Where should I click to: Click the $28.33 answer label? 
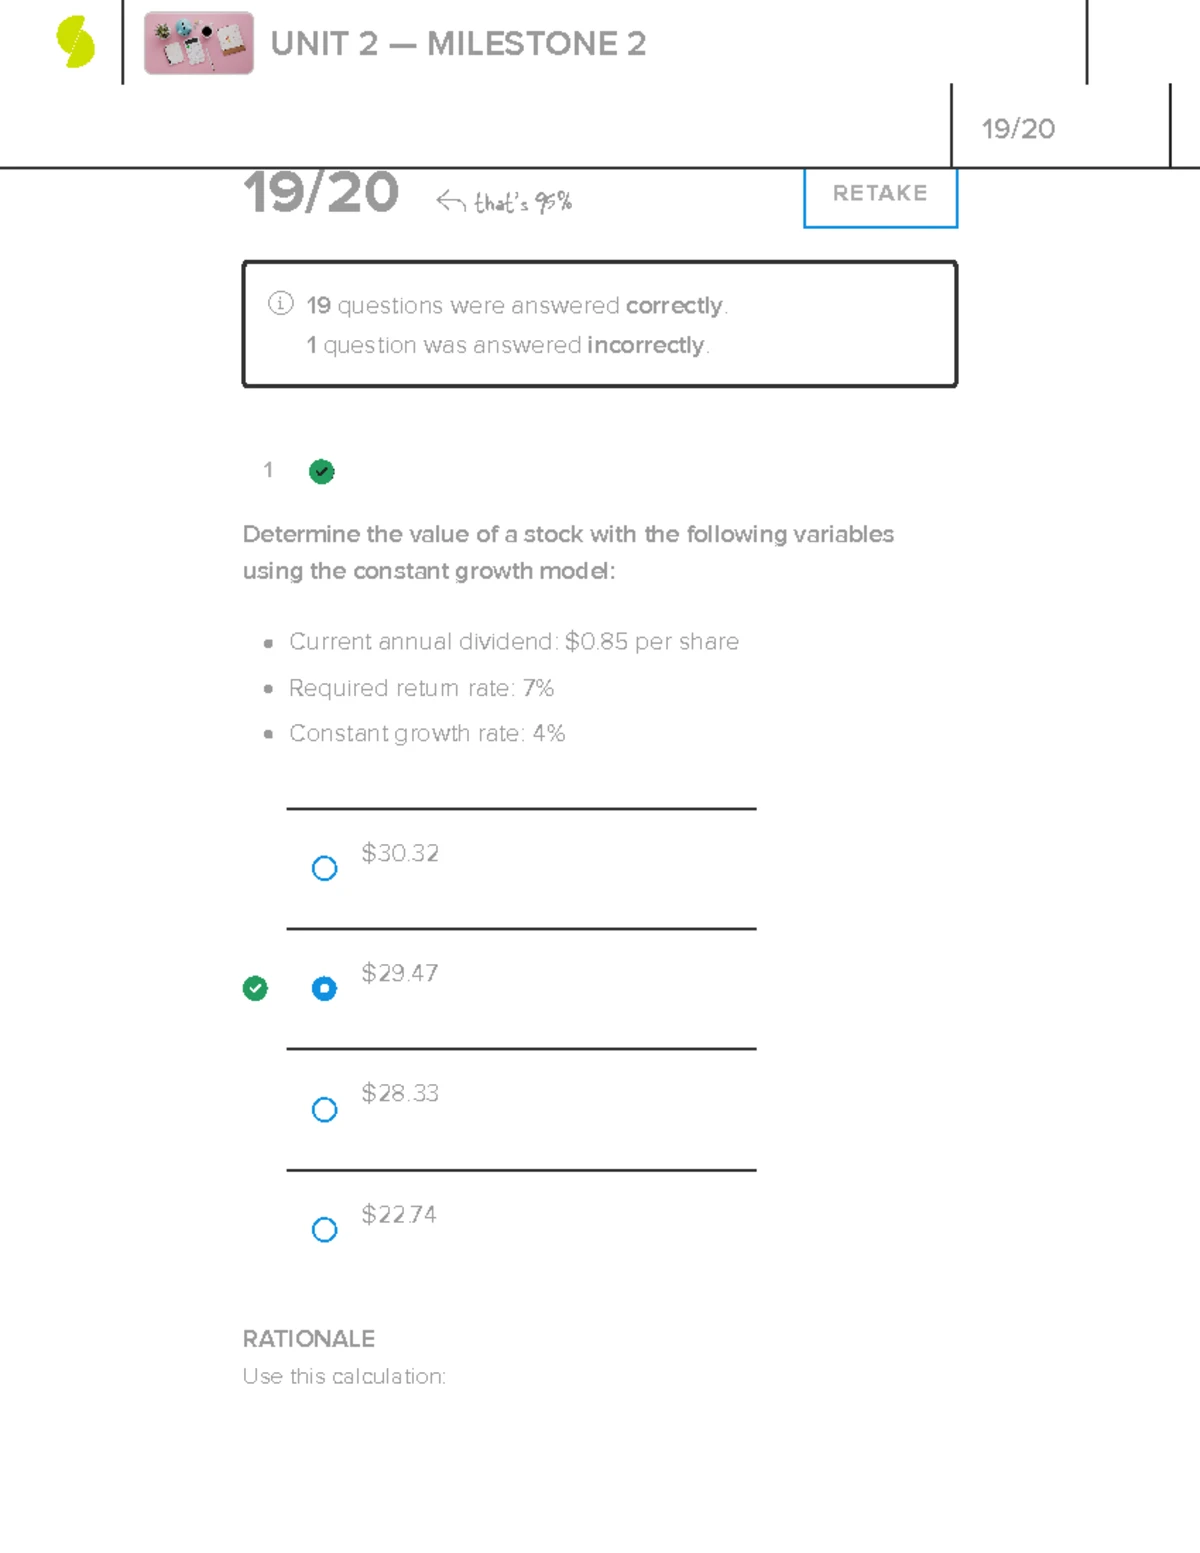(x=400, y=1093)
